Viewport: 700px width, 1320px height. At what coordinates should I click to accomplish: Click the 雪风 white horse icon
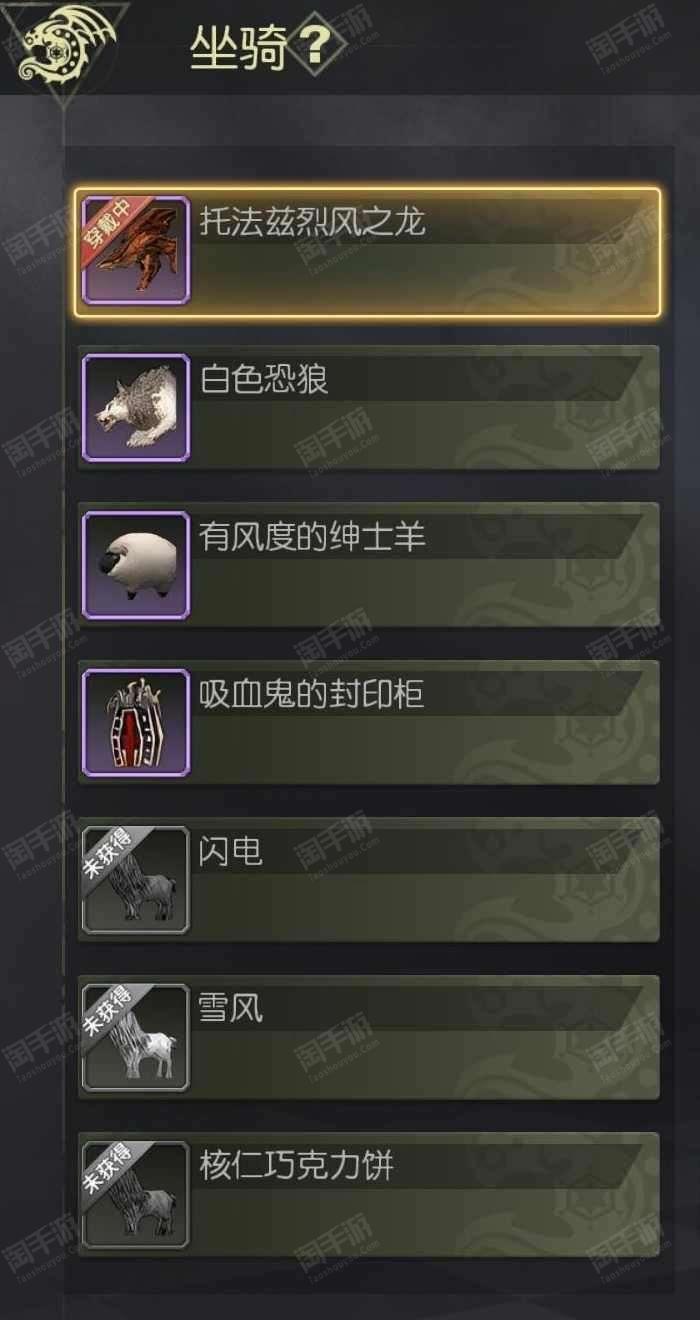coord(135,1037)
